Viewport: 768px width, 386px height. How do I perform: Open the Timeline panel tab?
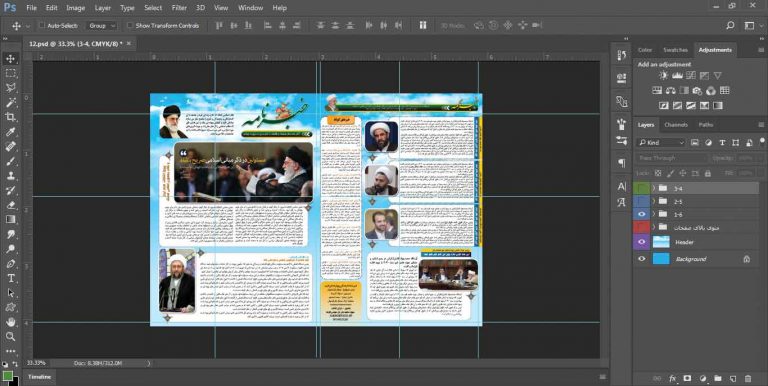(x=39, y=377)
